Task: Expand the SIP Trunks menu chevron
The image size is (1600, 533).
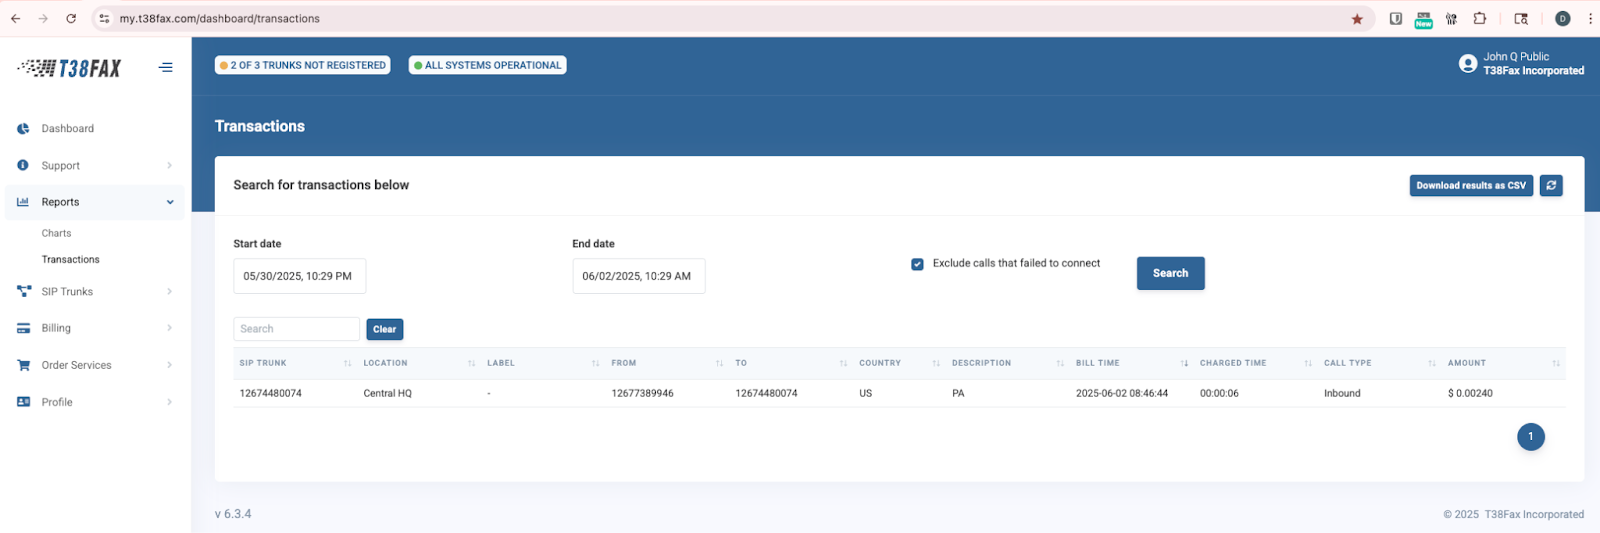Action: (169, 291)
